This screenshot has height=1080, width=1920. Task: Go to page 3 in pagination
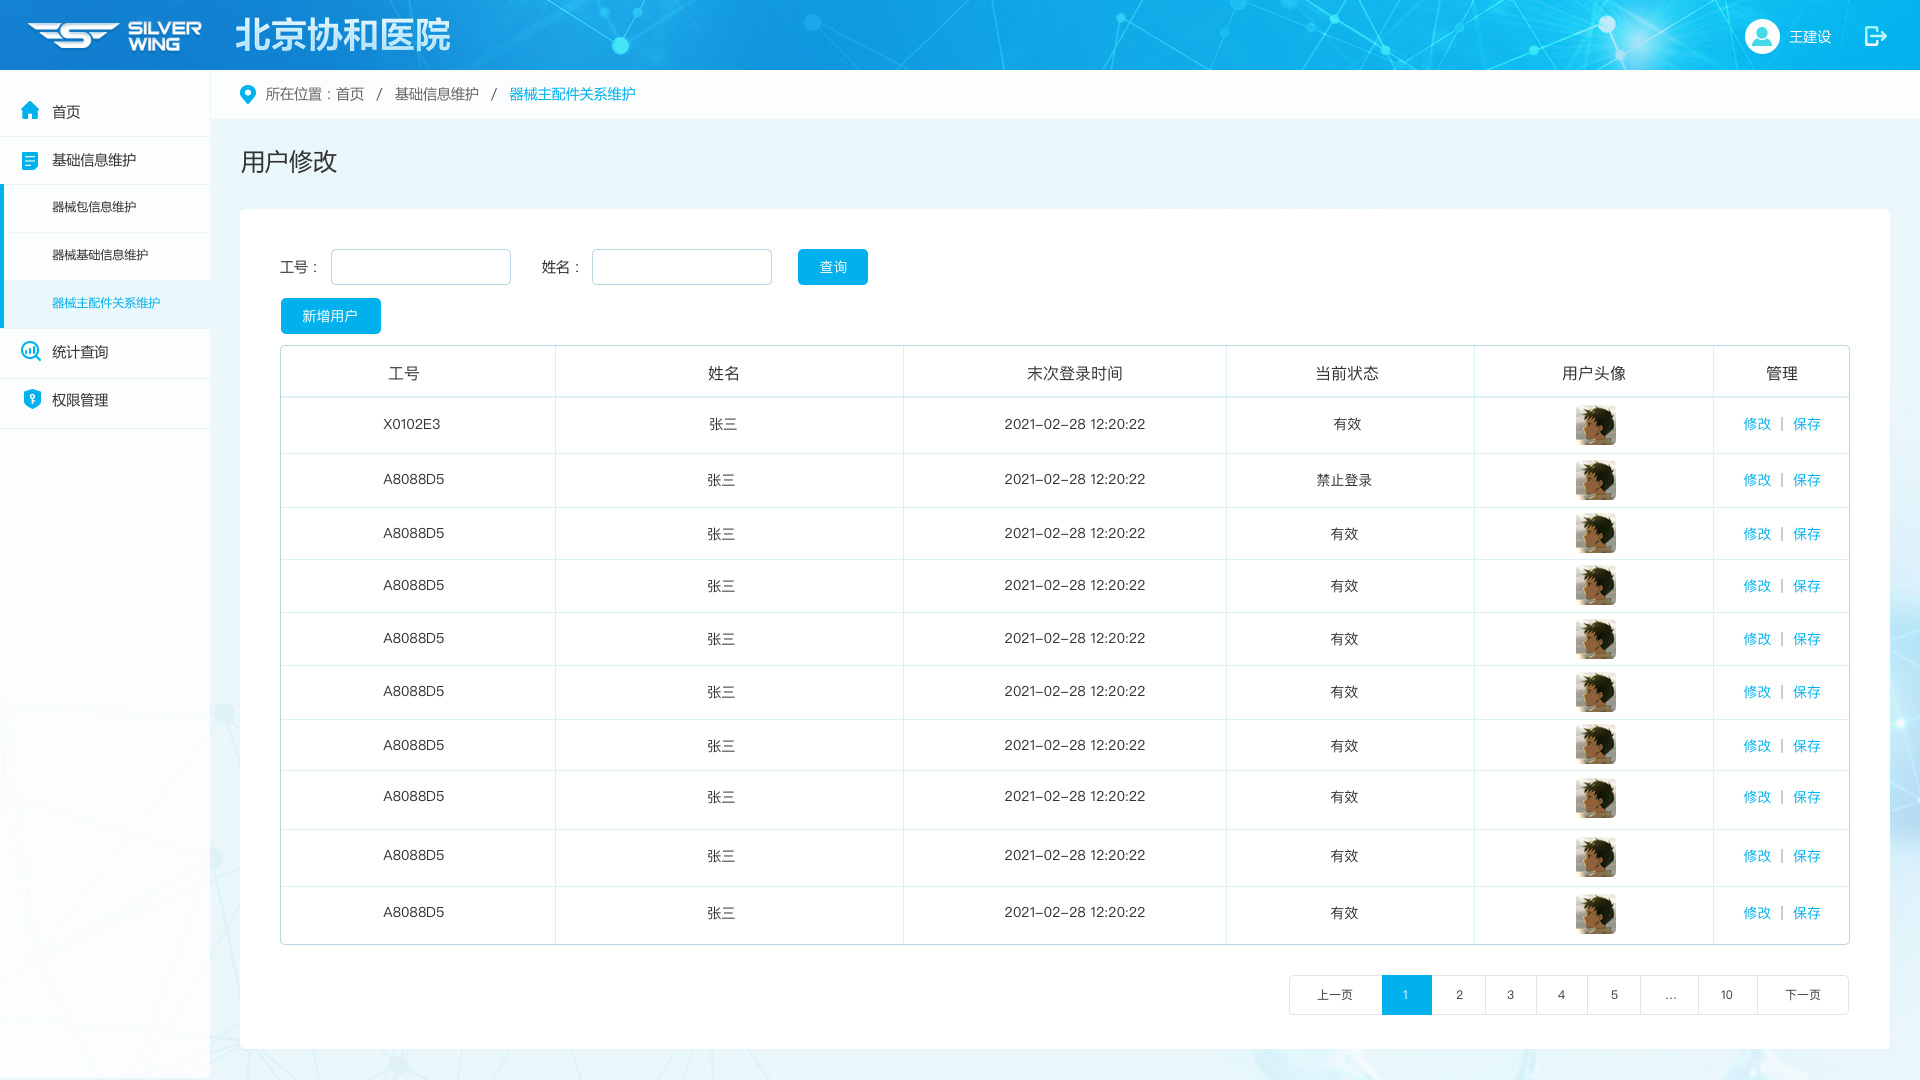pos(1510,995)
